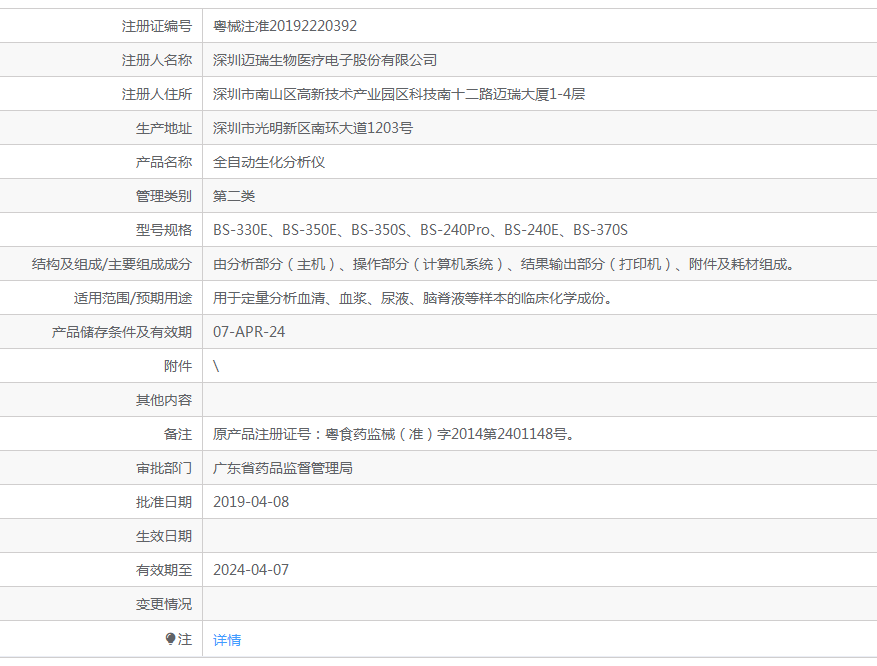Click the 审批部门 label

pyautogui.click(x=164, y=468)
